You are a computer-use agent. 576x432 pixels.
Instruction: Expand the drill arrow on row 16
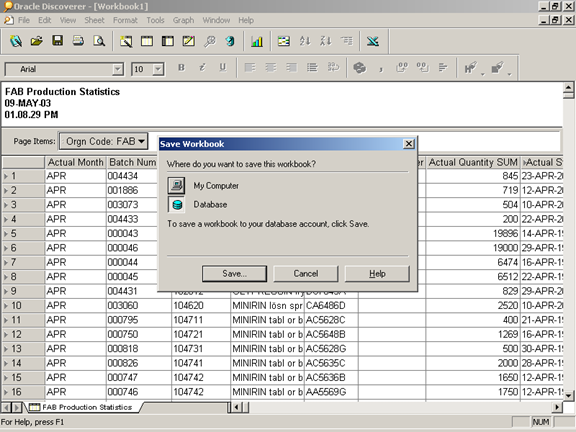tap(6, 392)
